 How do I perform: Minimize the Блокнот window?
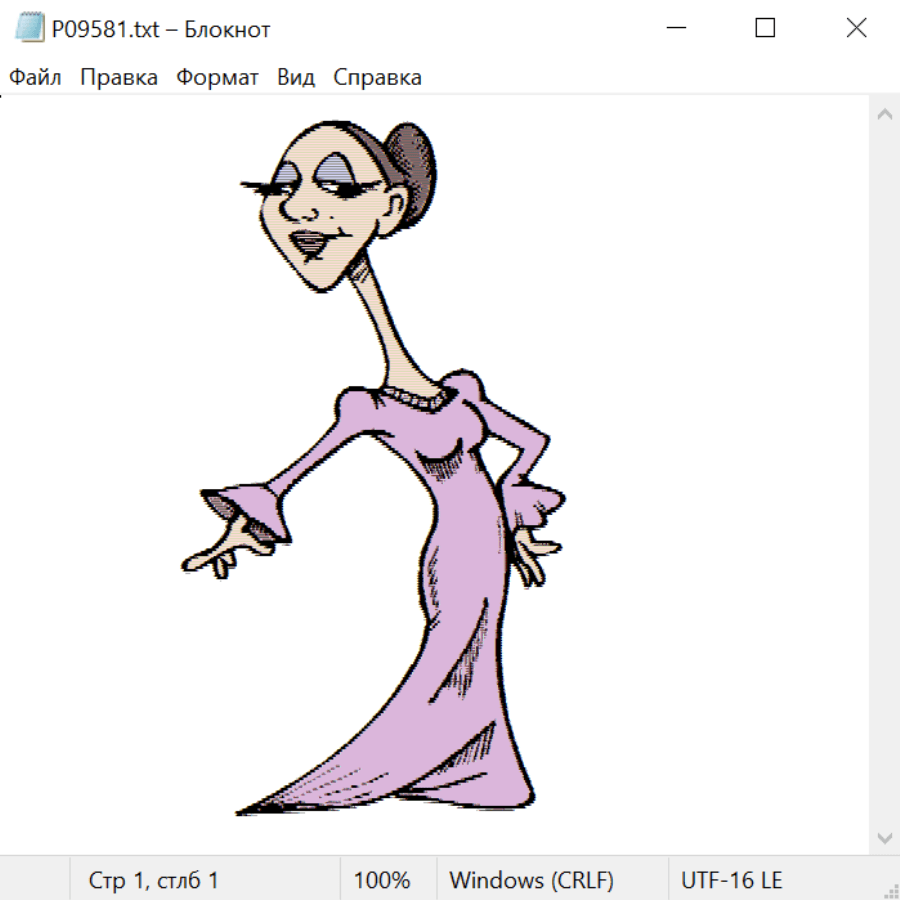[x=674, y=29]
